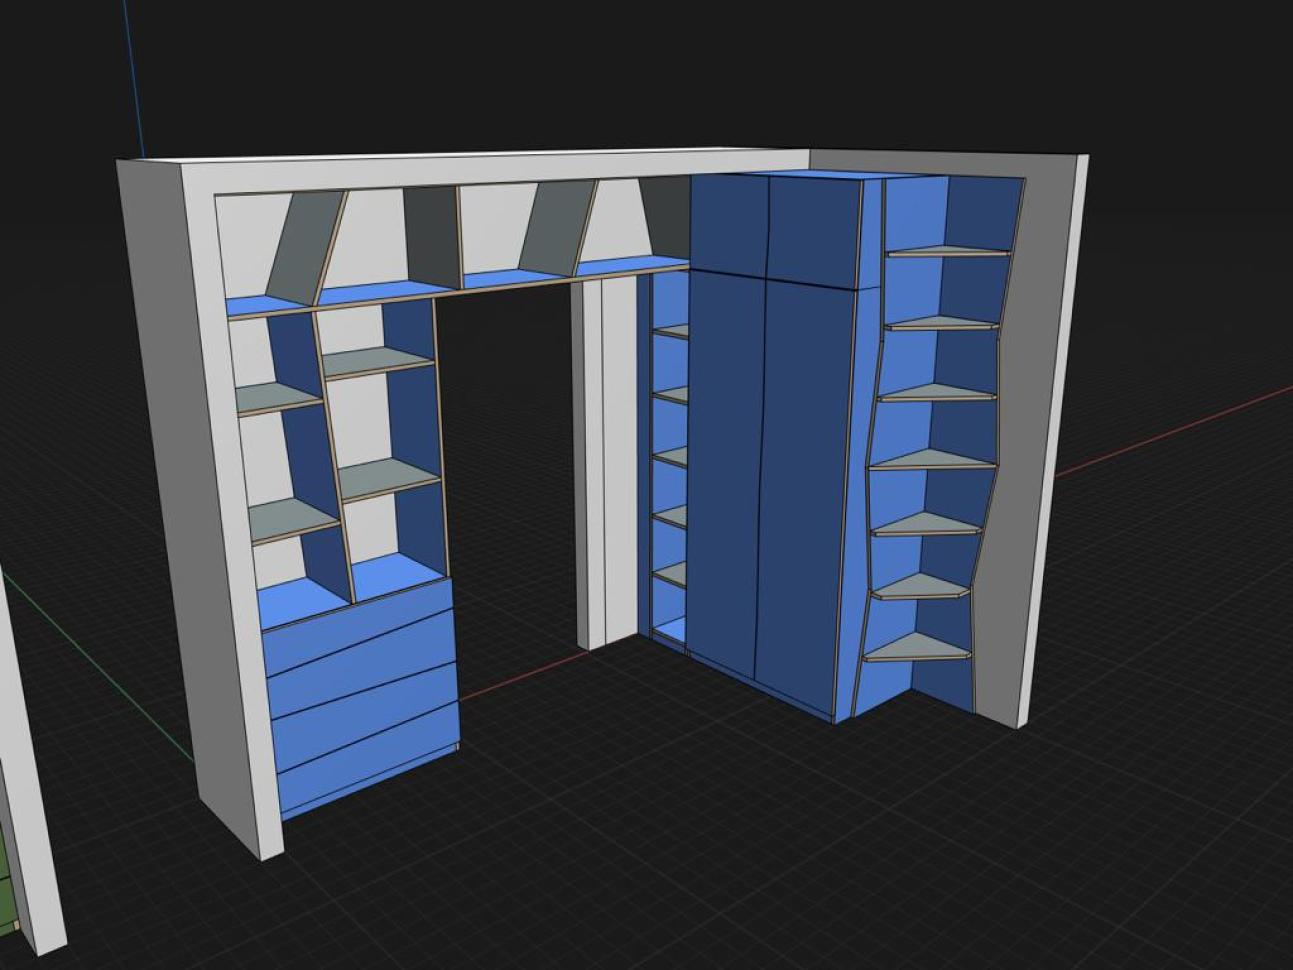The height and width of the screenshot is (970, 1293).
Task: Select upper left cabinet door above wardrobe
Action: [728, 222]
